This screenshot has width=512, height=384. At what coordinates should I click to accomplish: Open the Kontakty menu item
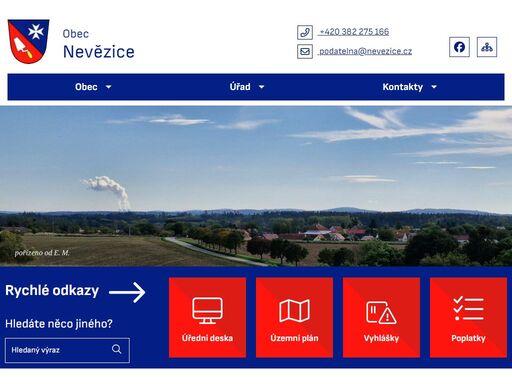403,87
